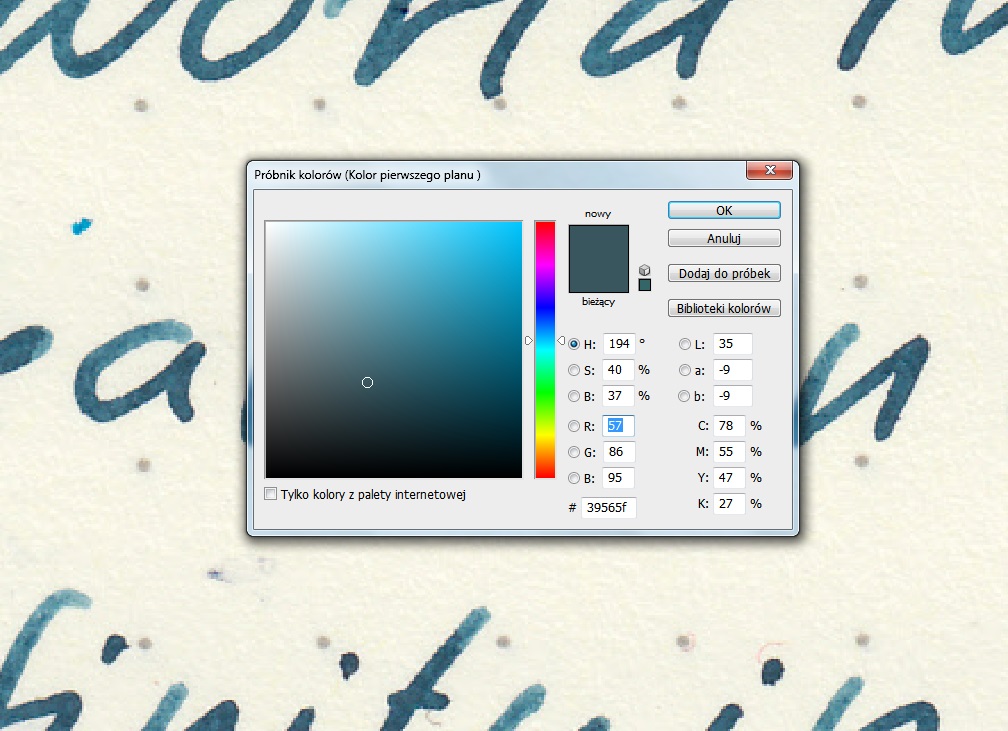Viewport: 1008px width, 731px height.
Task: Click the C cyan percentage field
Action: [x=729, y=426]
